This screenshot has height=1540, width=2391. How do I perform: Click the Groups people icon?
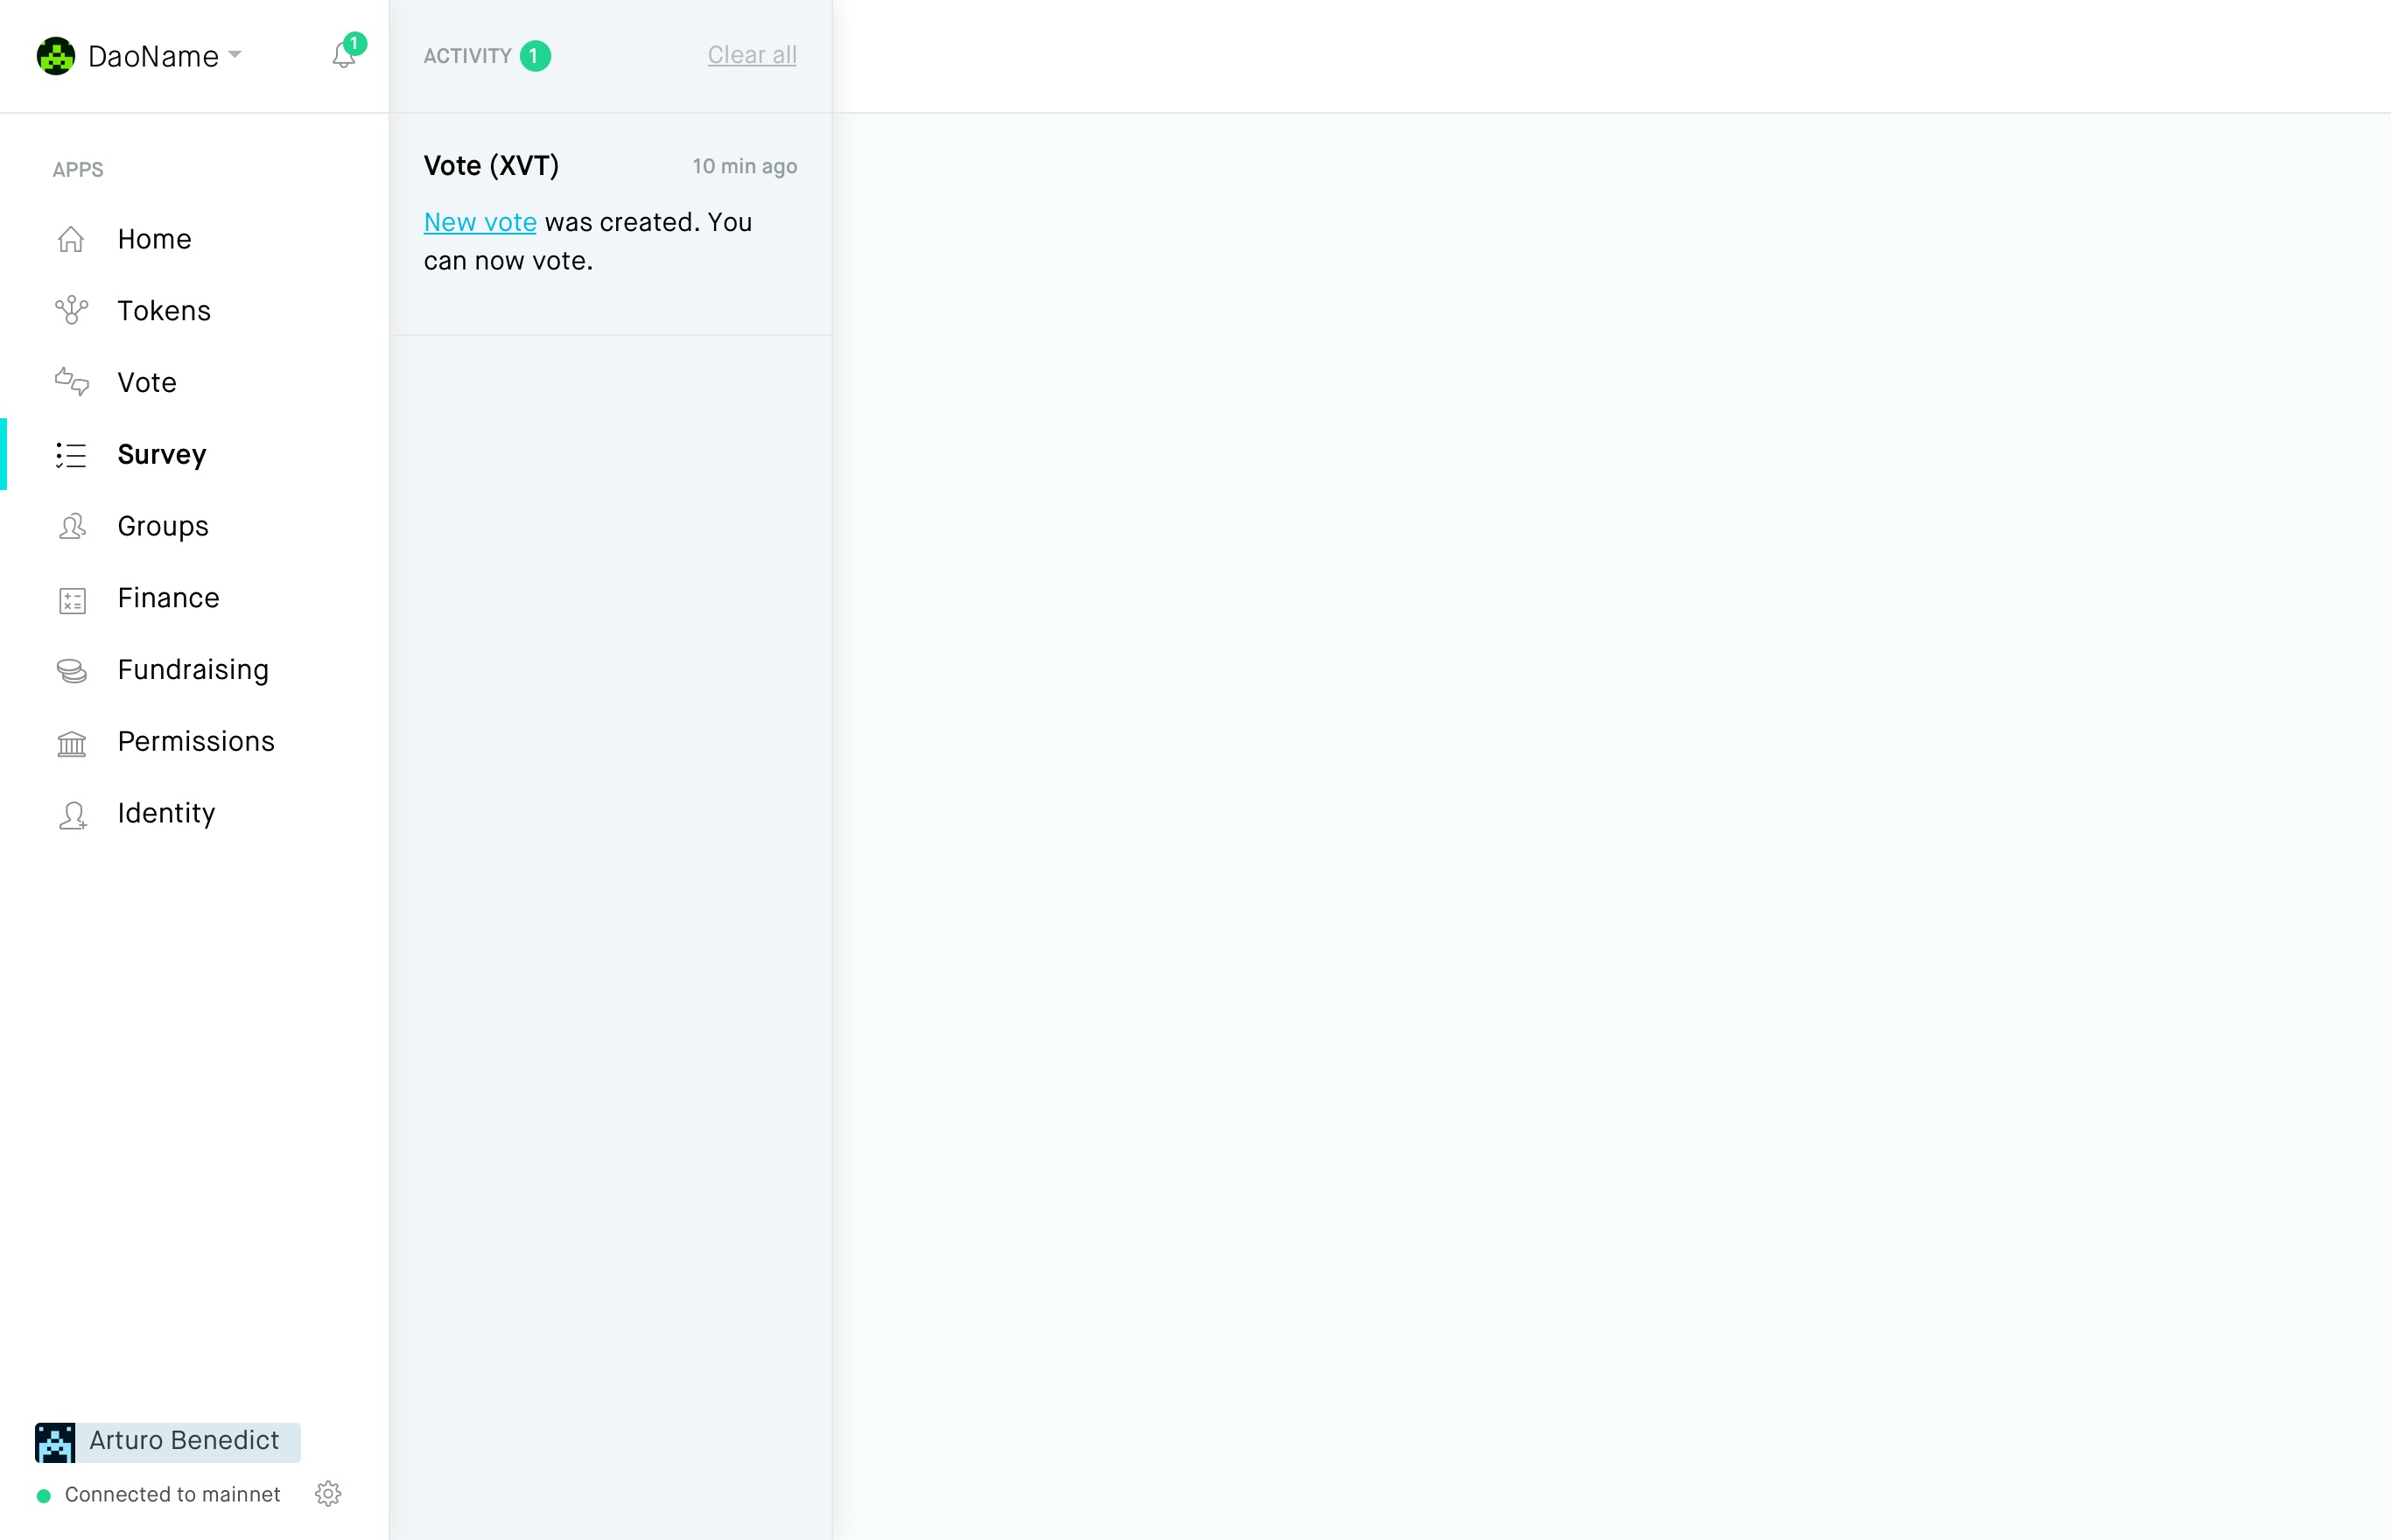[71, 527]
